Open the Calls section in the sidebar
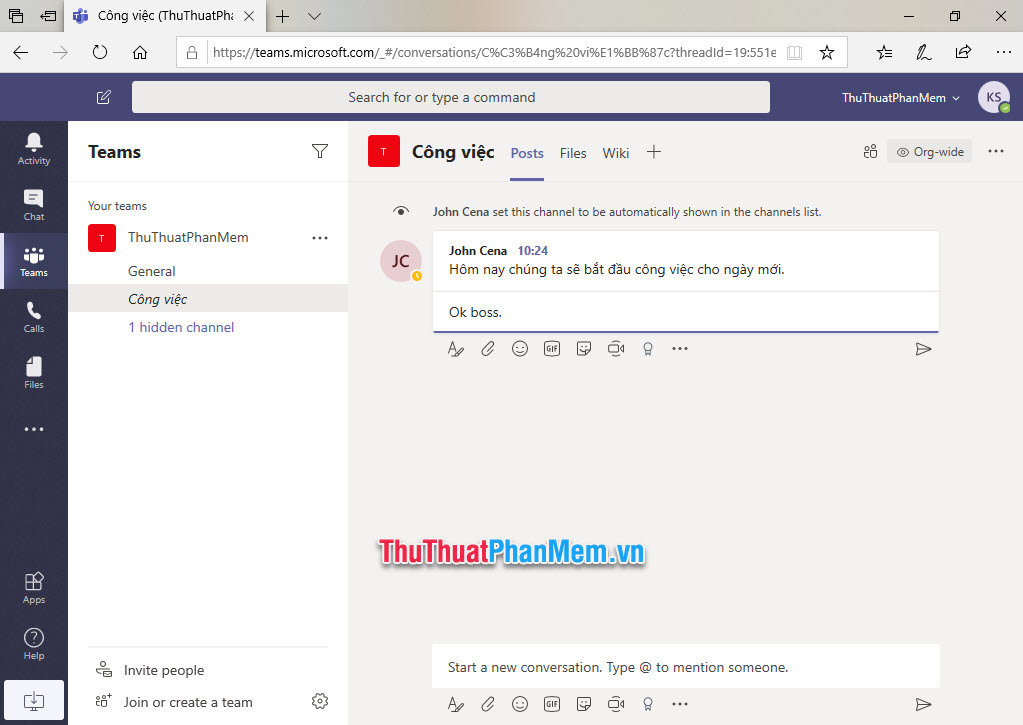Viewport: 1023px width, 725px height. [33, 317]
